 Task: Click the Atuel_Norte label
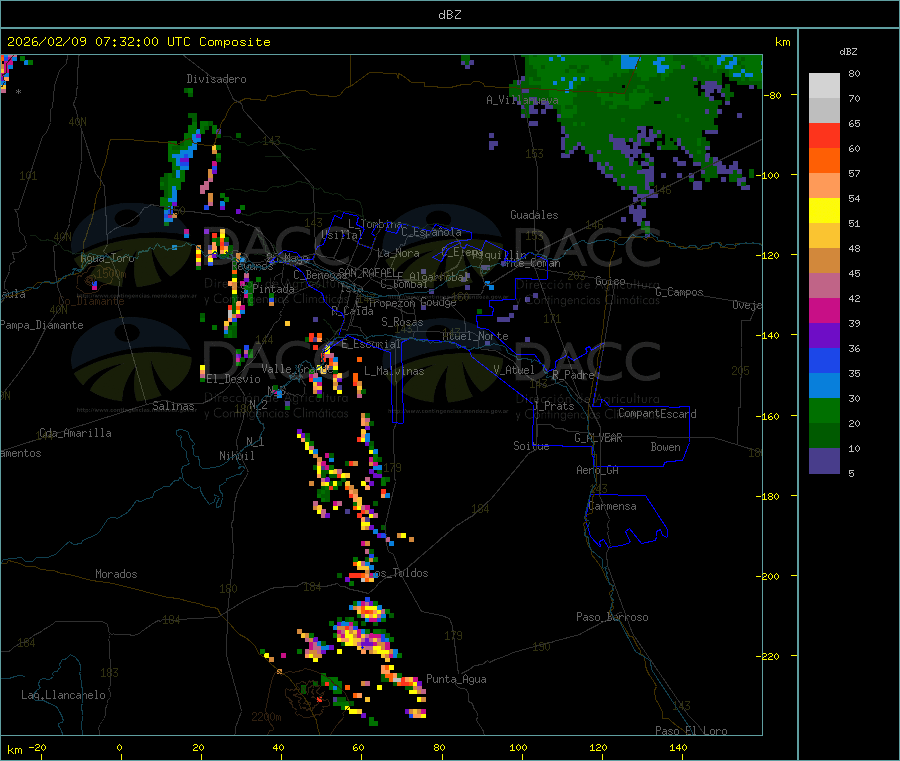pyautogui.click(x=475, y=336)
